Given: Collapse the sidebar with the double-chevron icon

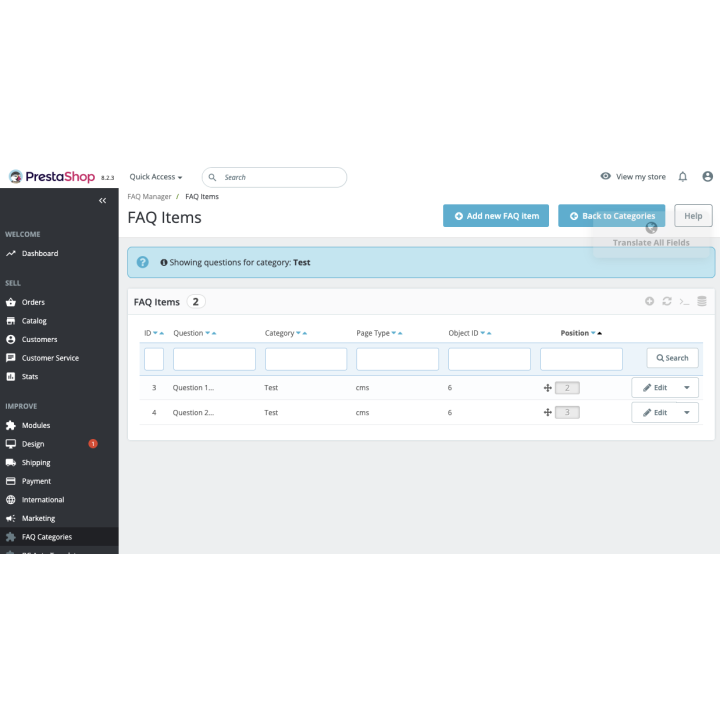Looking at the screenshot, I should pos(102,201).
